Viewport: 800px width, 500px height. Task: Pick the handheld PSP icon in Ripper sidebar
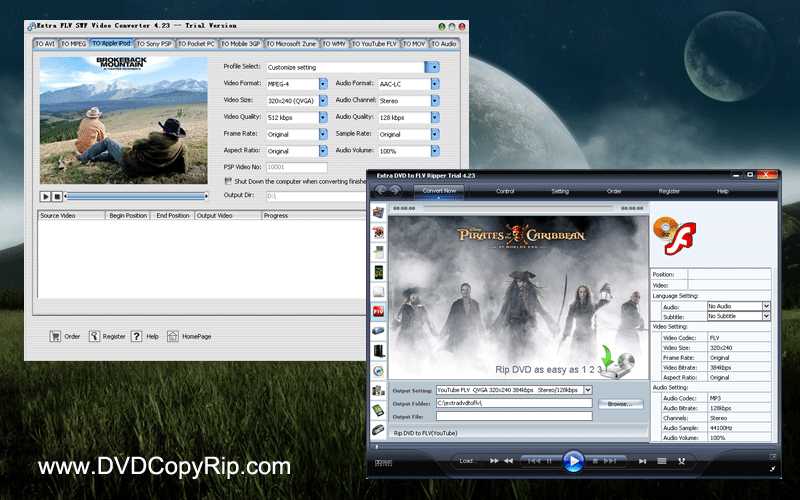coord(378,331)
